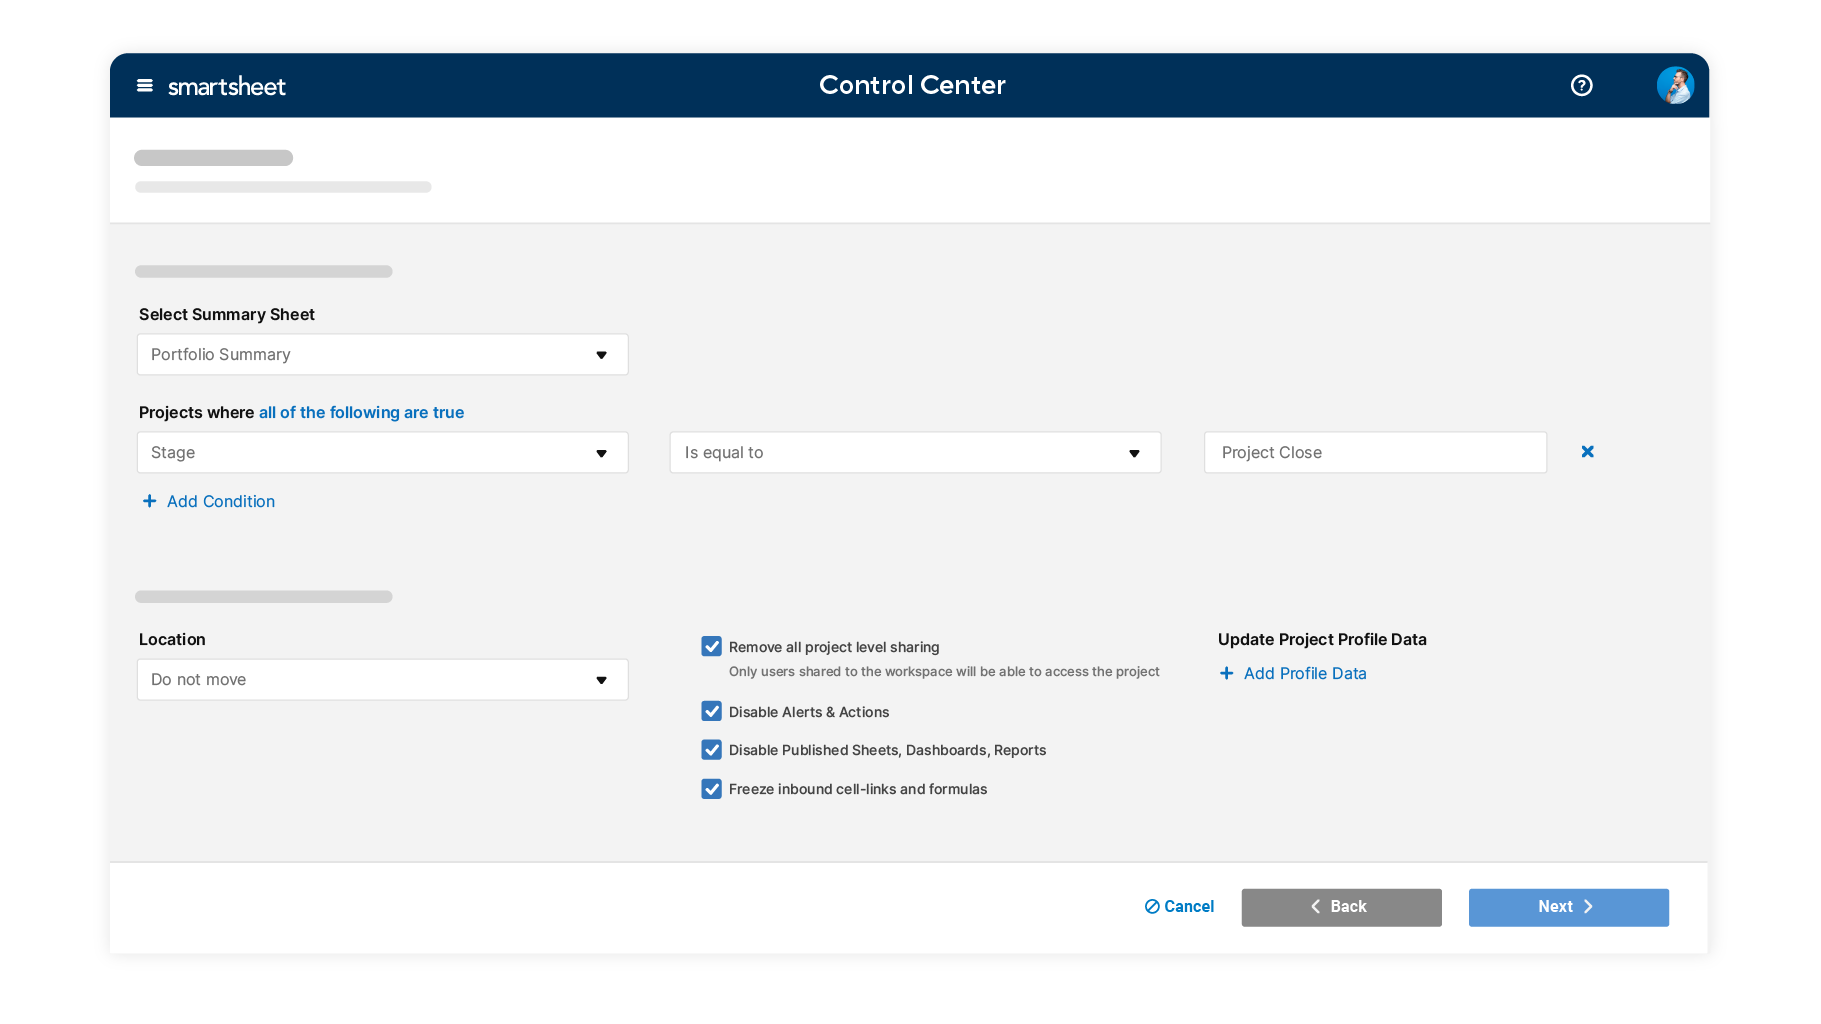This screenshot has height=1024, width=1821.
Task: Click the plus icon beside Add Condition
Action: tap(149, 501)
